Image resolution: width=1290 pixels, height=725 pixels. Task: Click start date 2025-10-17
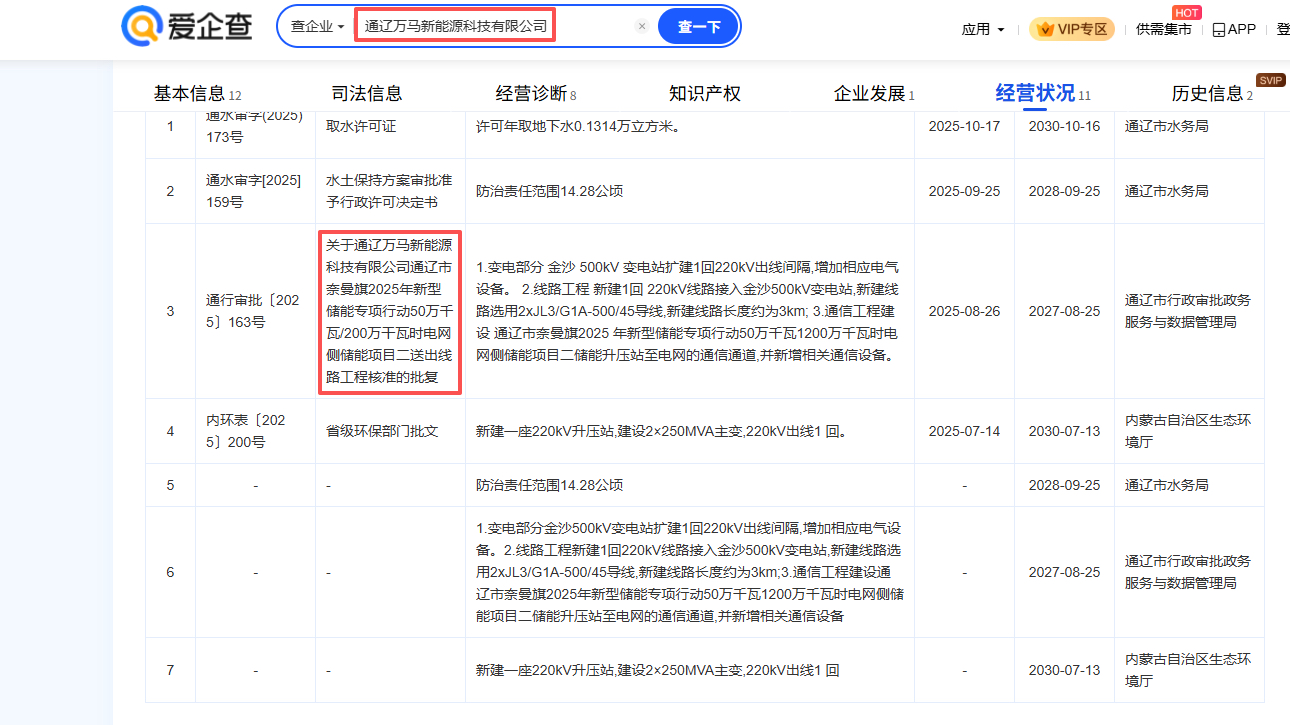tap(964, 126)
